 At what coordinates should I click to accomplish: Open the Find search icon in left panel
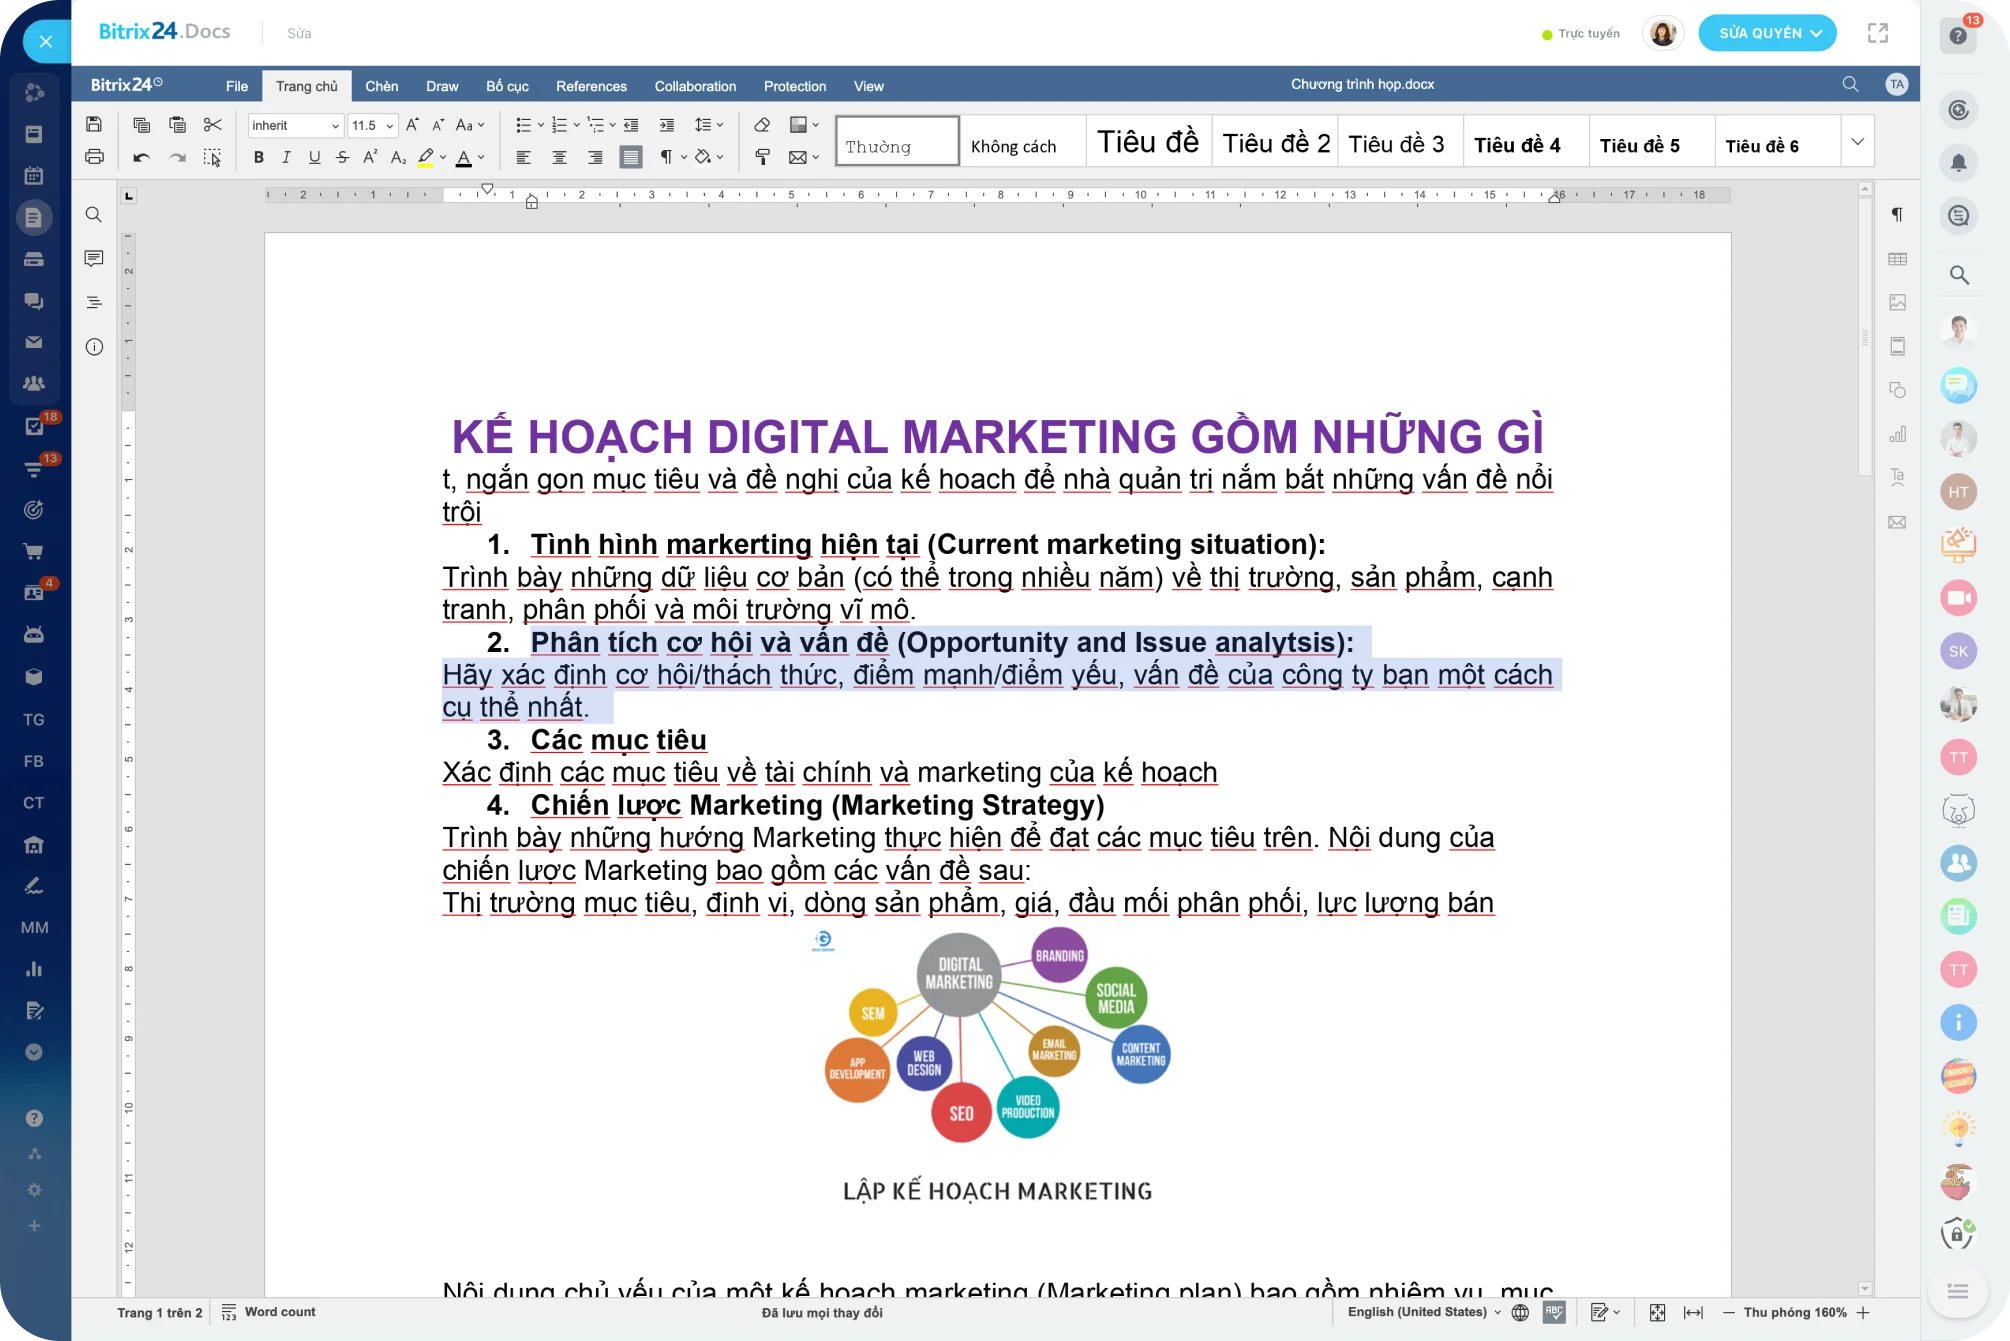coord(94,215)
